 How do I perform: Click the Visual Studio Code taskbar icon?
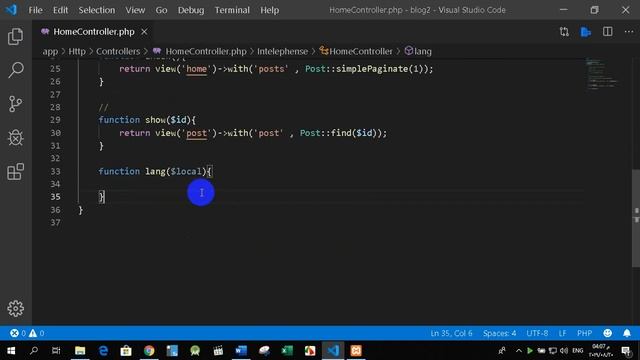point(333,351)
